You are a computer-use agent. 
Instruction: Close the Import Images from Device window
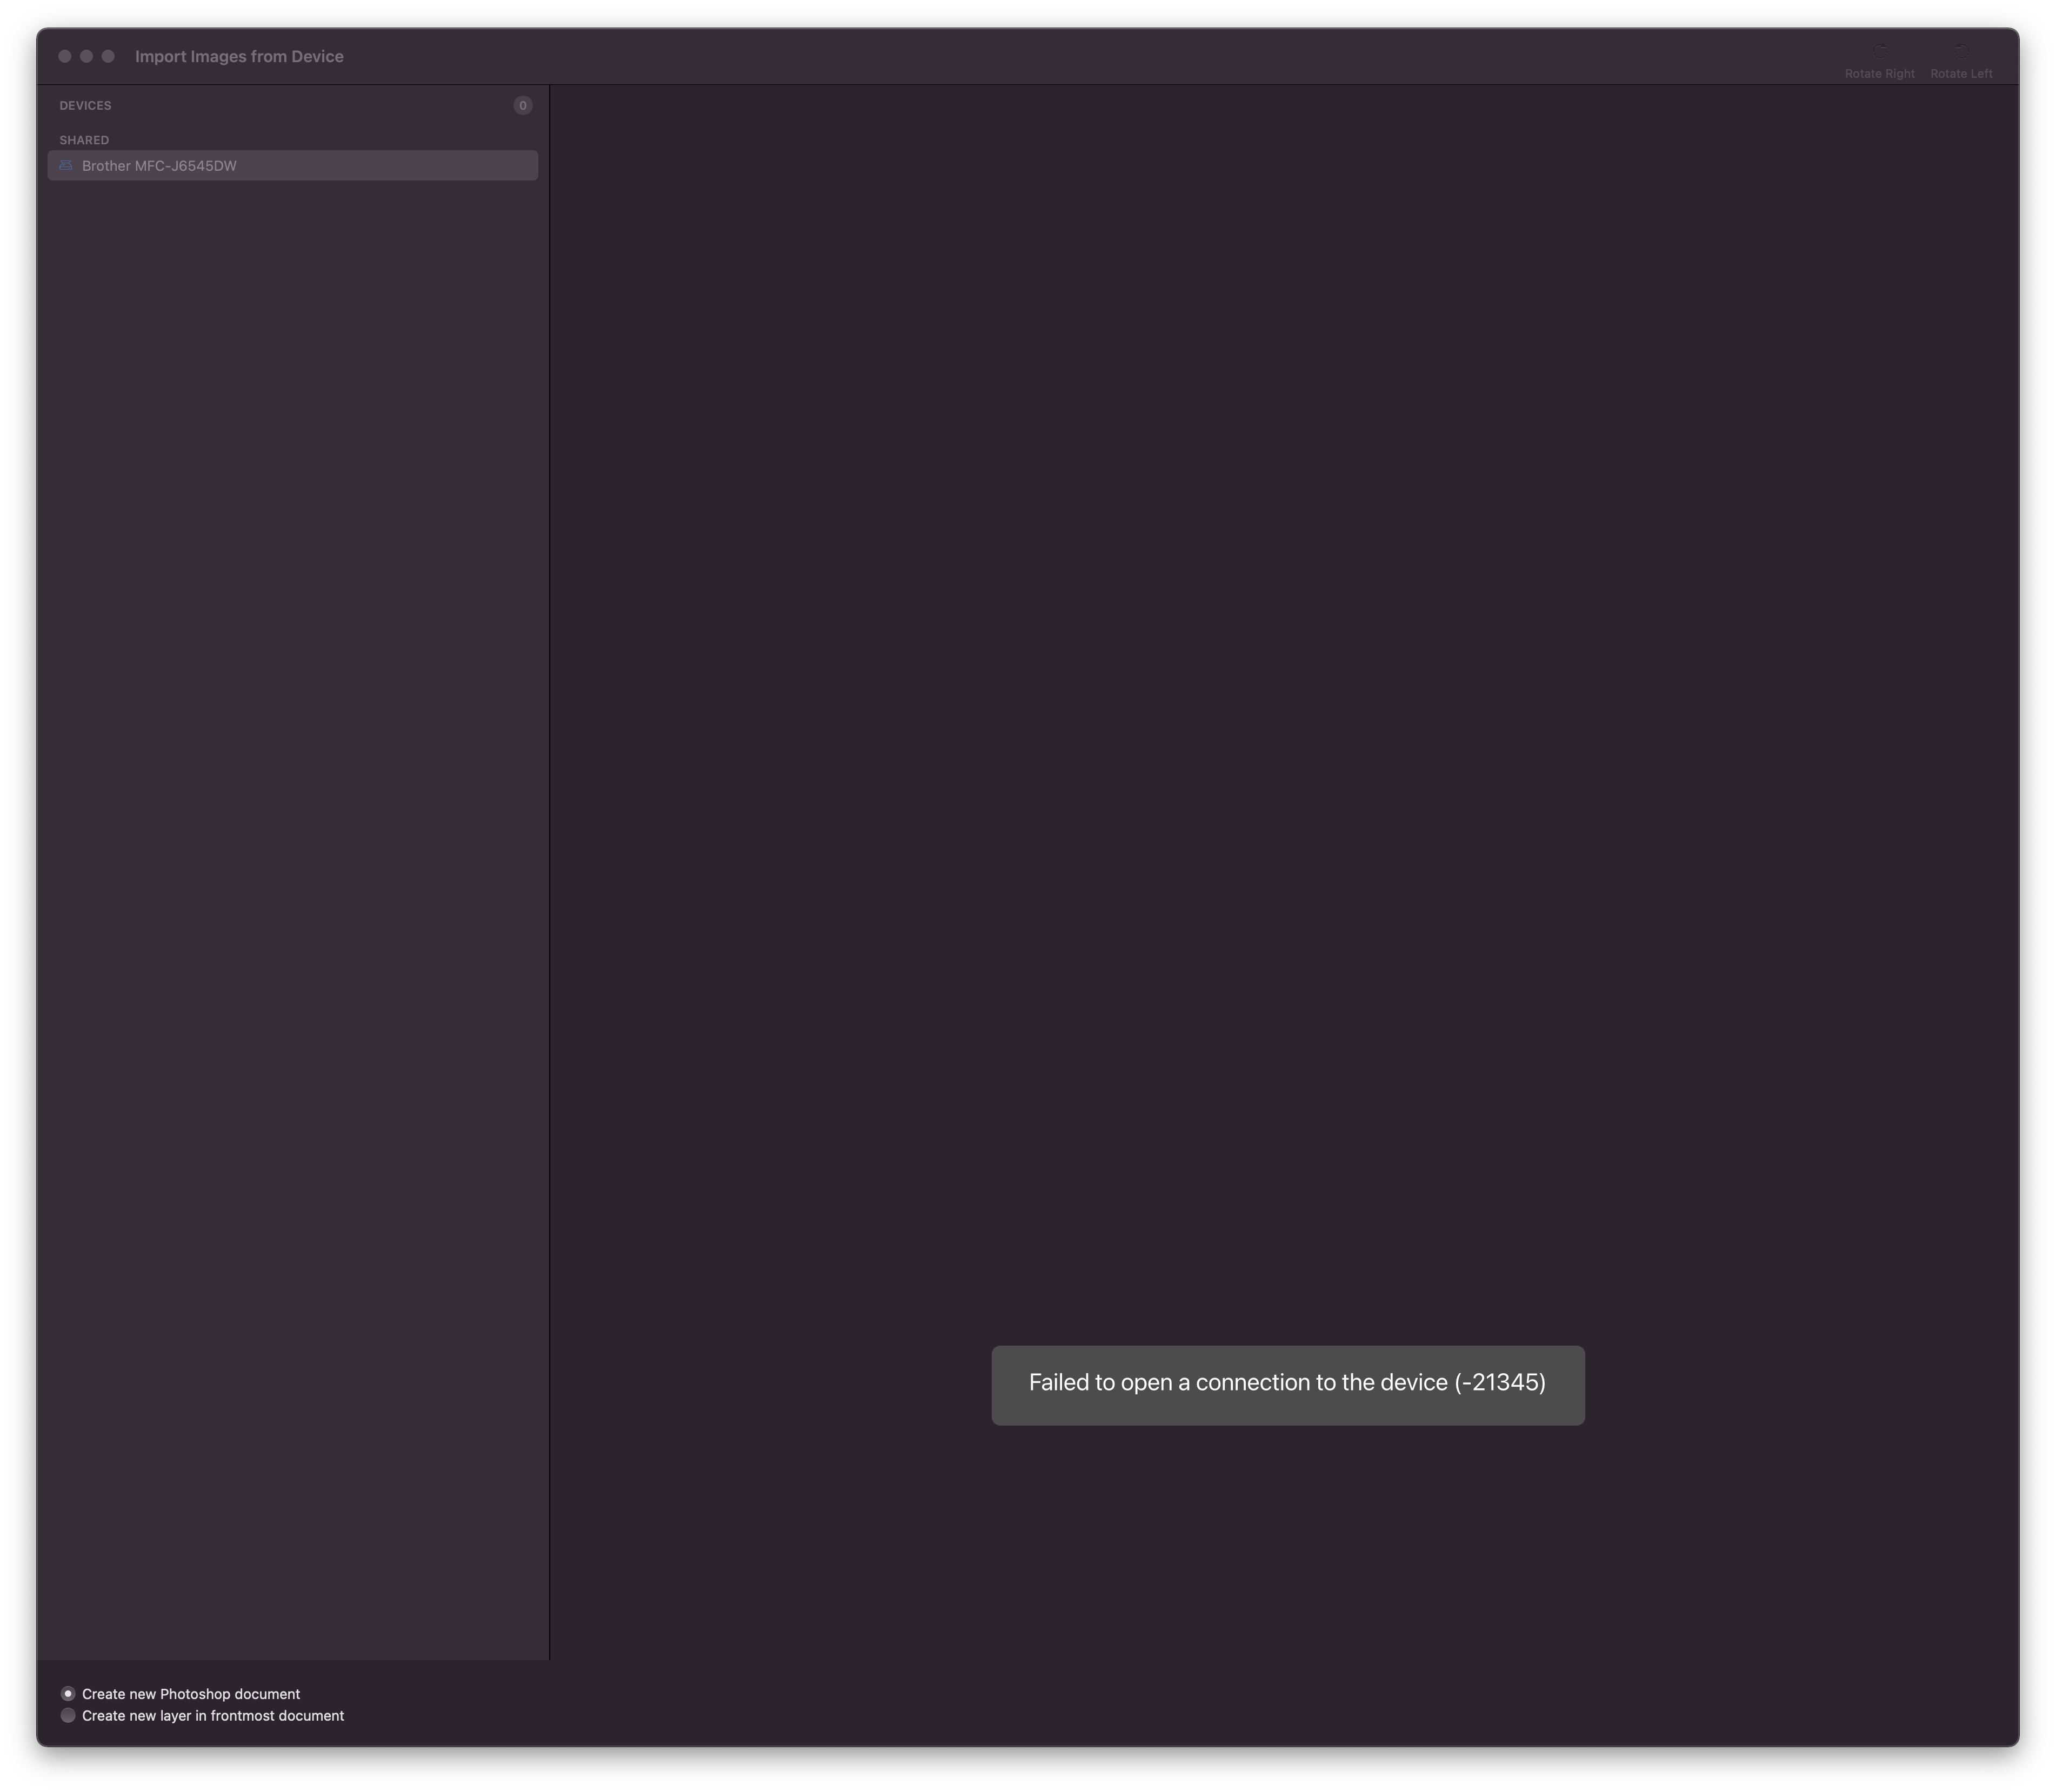65,57
